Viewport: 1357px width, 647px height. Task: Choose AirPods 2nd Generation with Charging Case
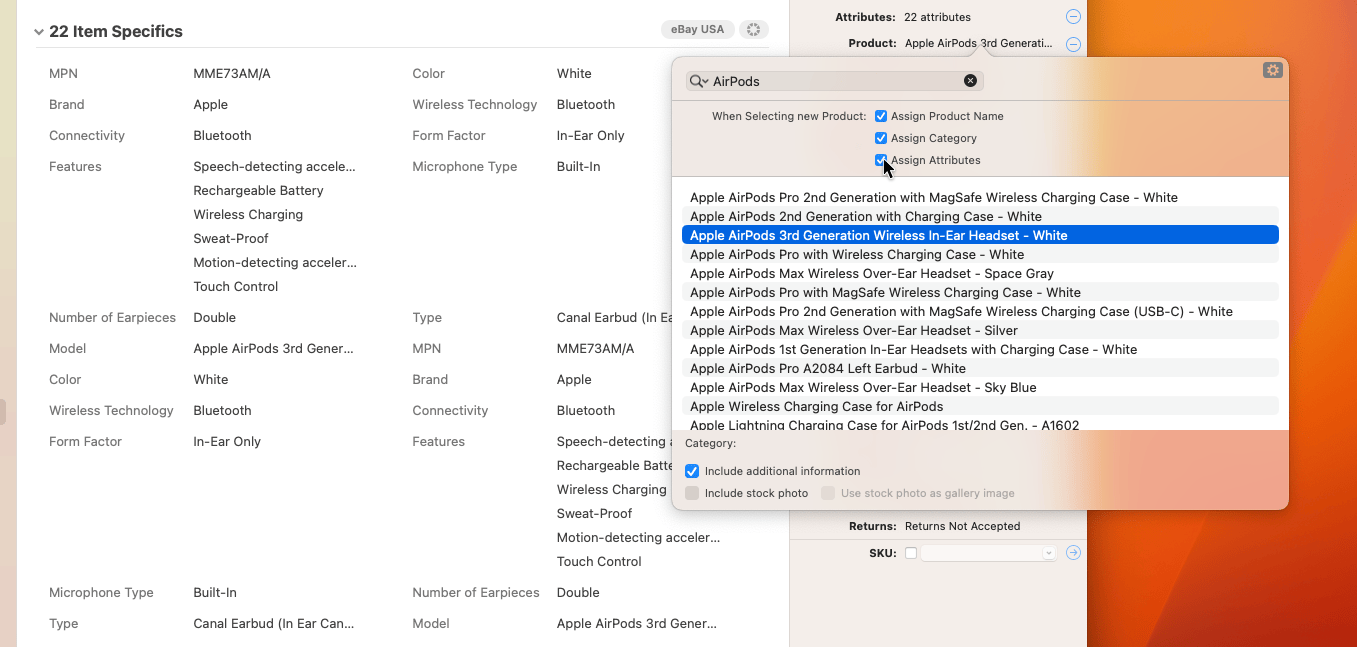click(980, 216)
